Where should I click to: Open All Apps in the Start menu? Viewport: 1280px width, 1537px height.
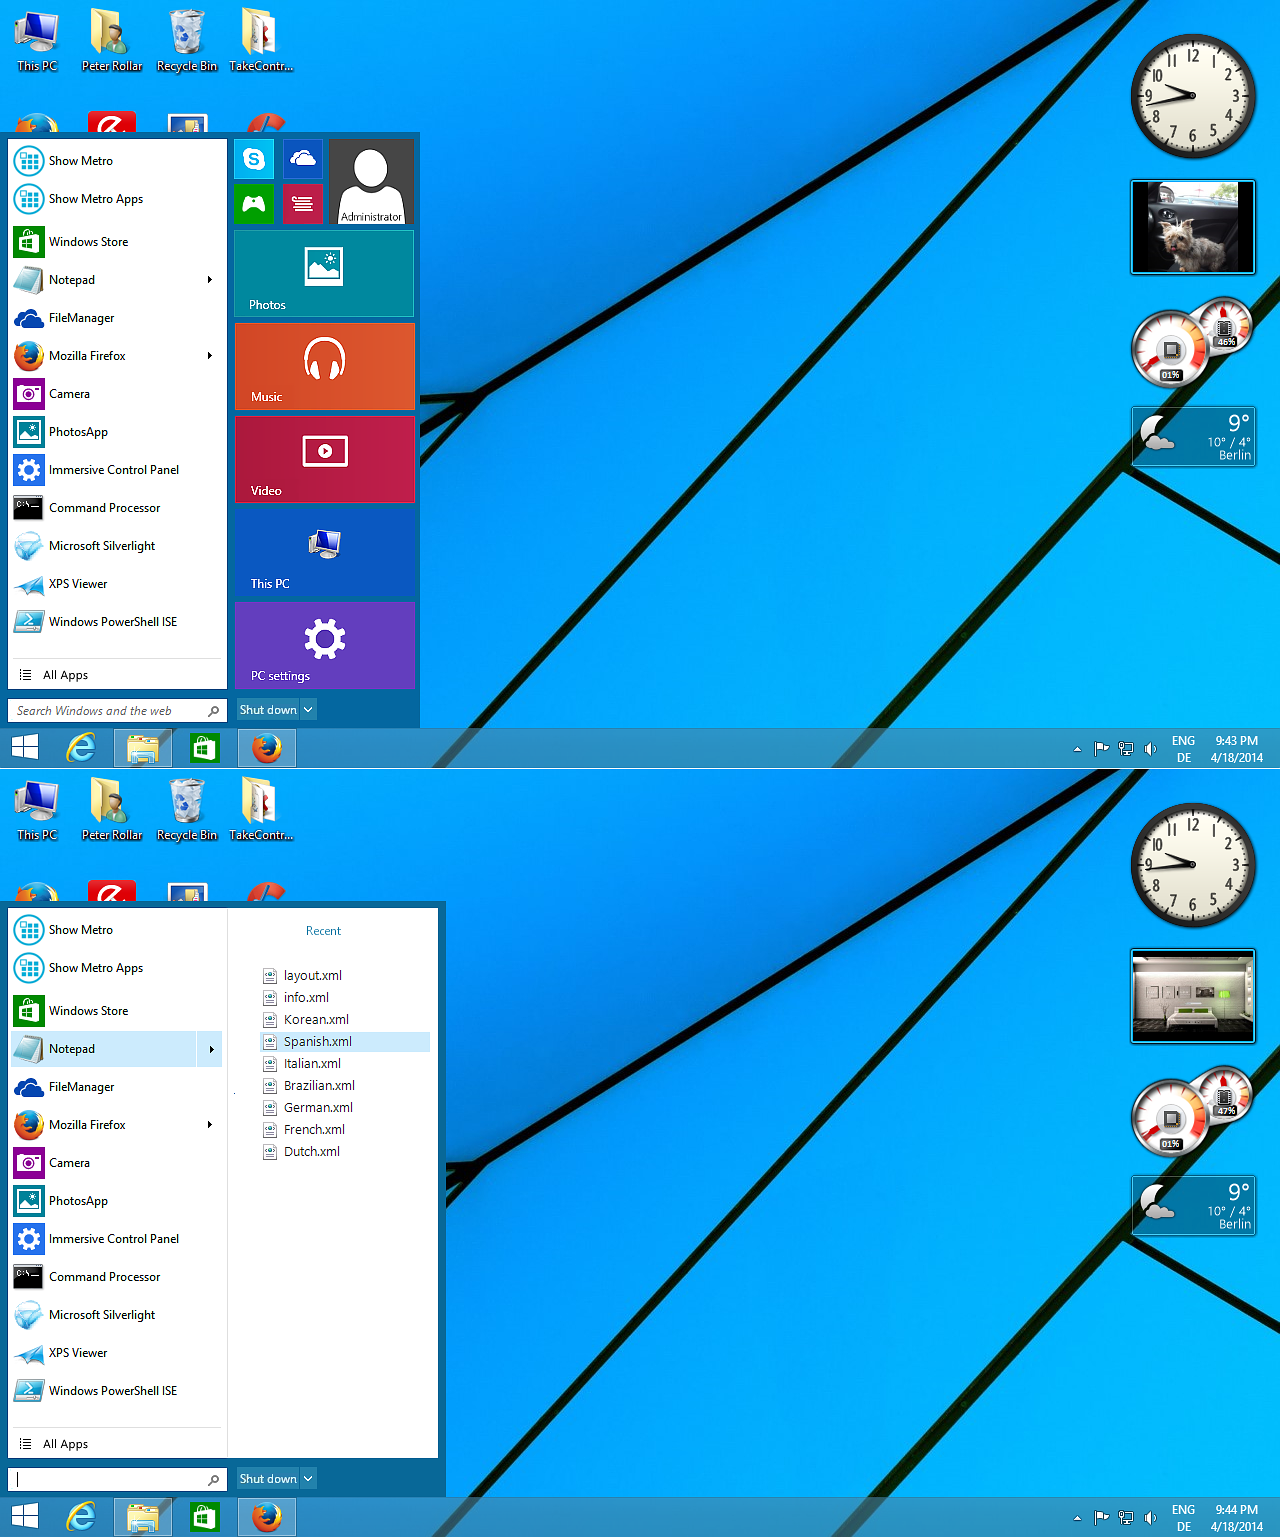coord(64,674)
